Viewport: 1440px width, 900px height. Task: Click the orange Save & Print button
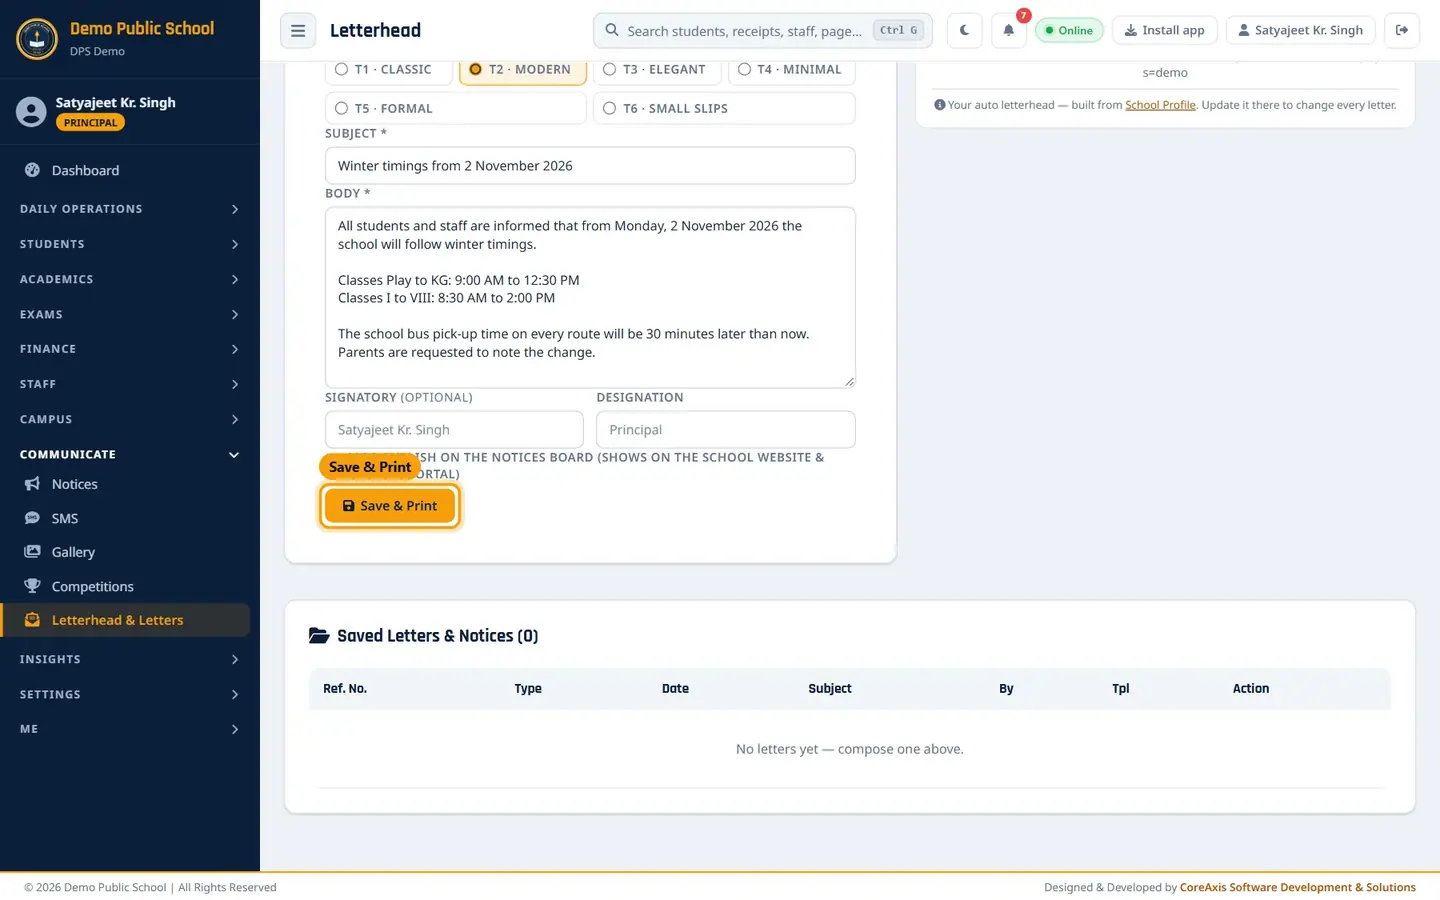pos(390,506)
